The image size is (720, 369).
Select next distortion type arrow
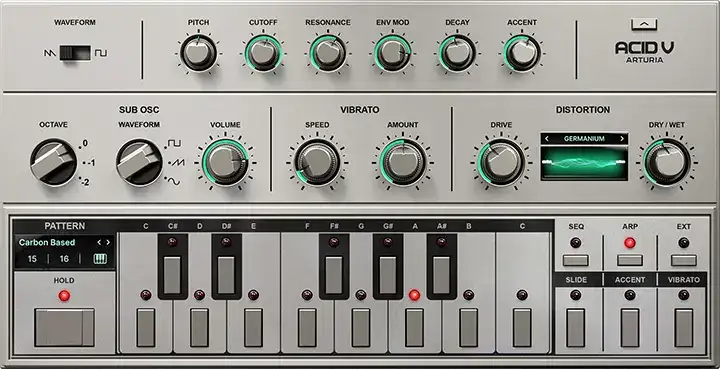[x=623, y=139]
